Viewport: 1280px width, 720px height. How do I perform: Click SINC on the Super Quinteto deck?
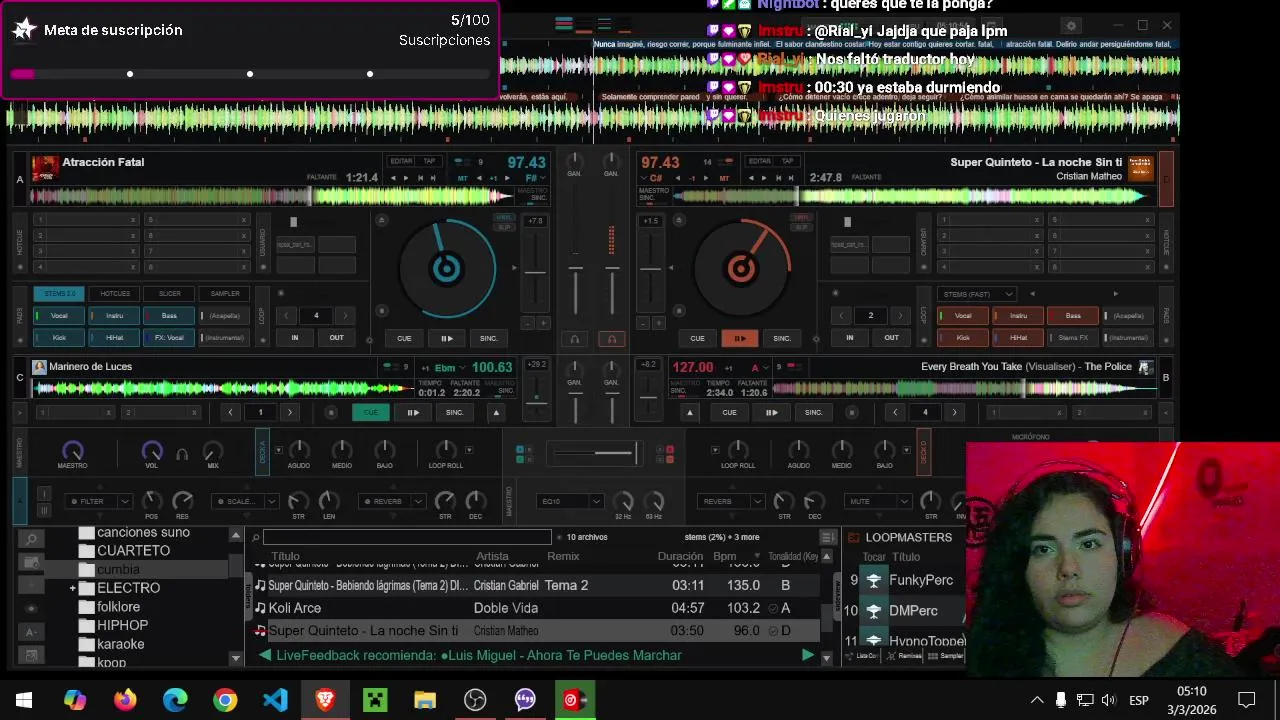(x=782, y=338)
